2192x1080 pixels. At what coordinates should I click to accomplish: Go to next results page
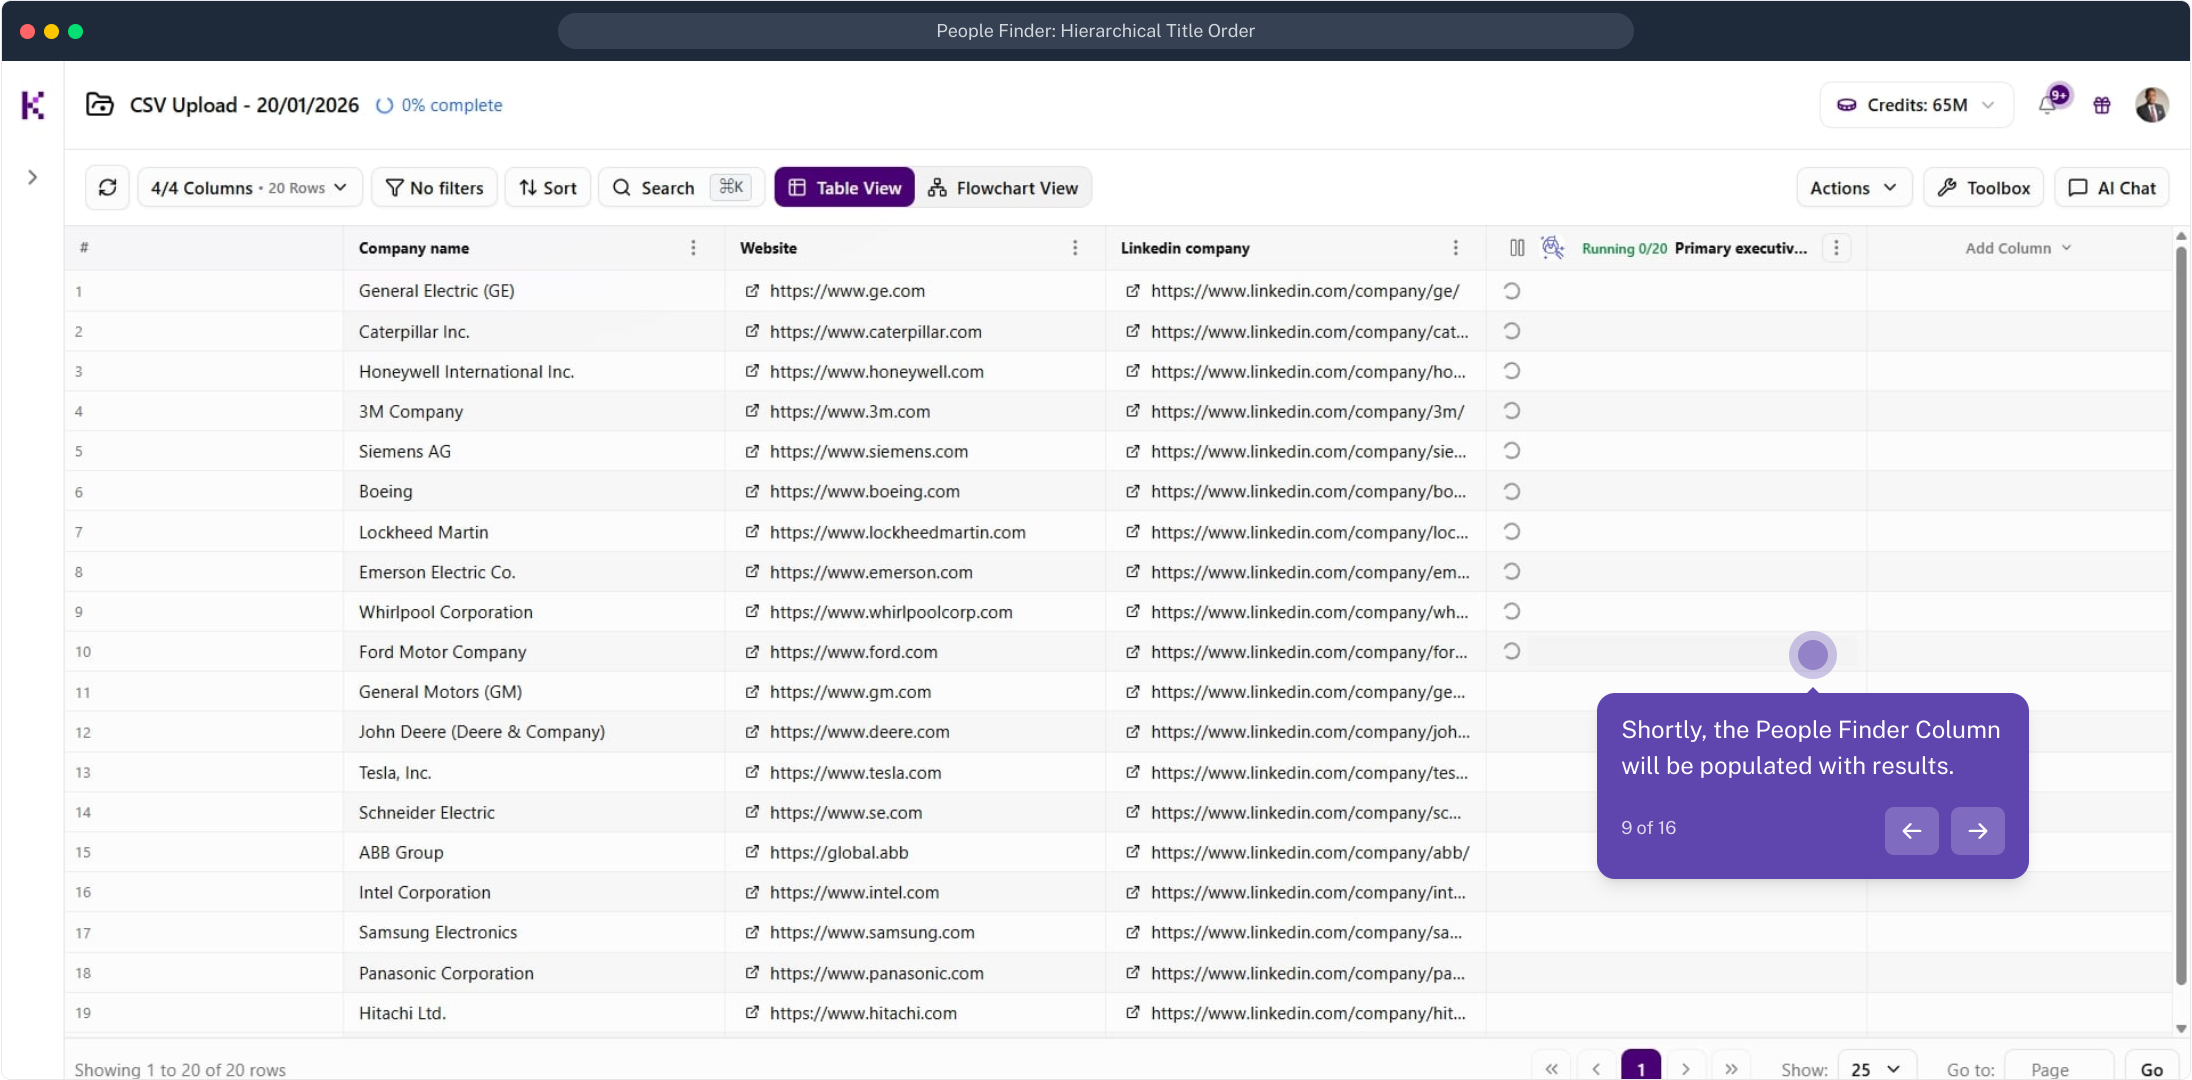click(1686, 1069)
